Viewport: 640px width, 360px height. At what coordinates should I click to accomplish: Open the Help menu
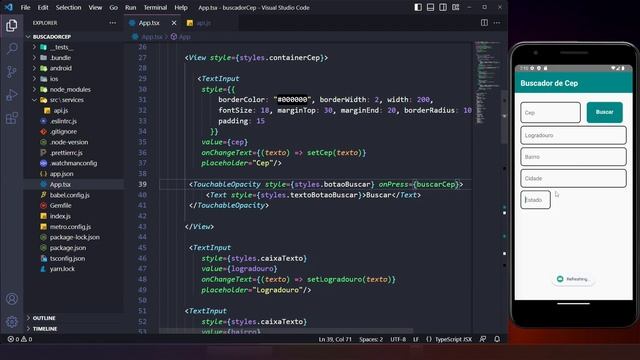coord(181,7)
